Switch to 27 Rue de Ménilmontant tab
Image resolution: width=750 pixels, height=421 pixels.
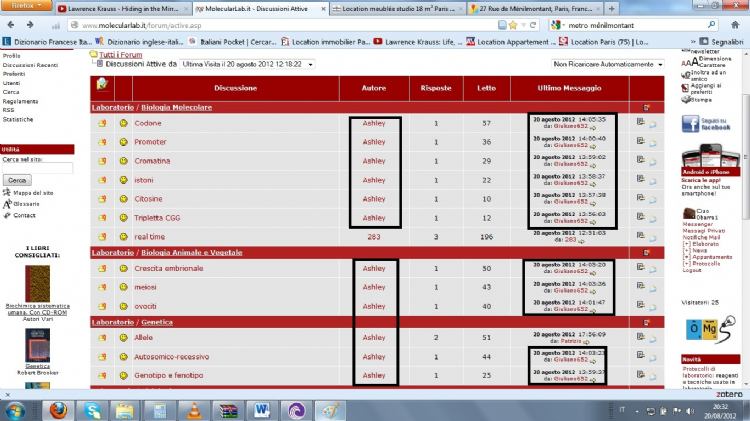point(535,9)
